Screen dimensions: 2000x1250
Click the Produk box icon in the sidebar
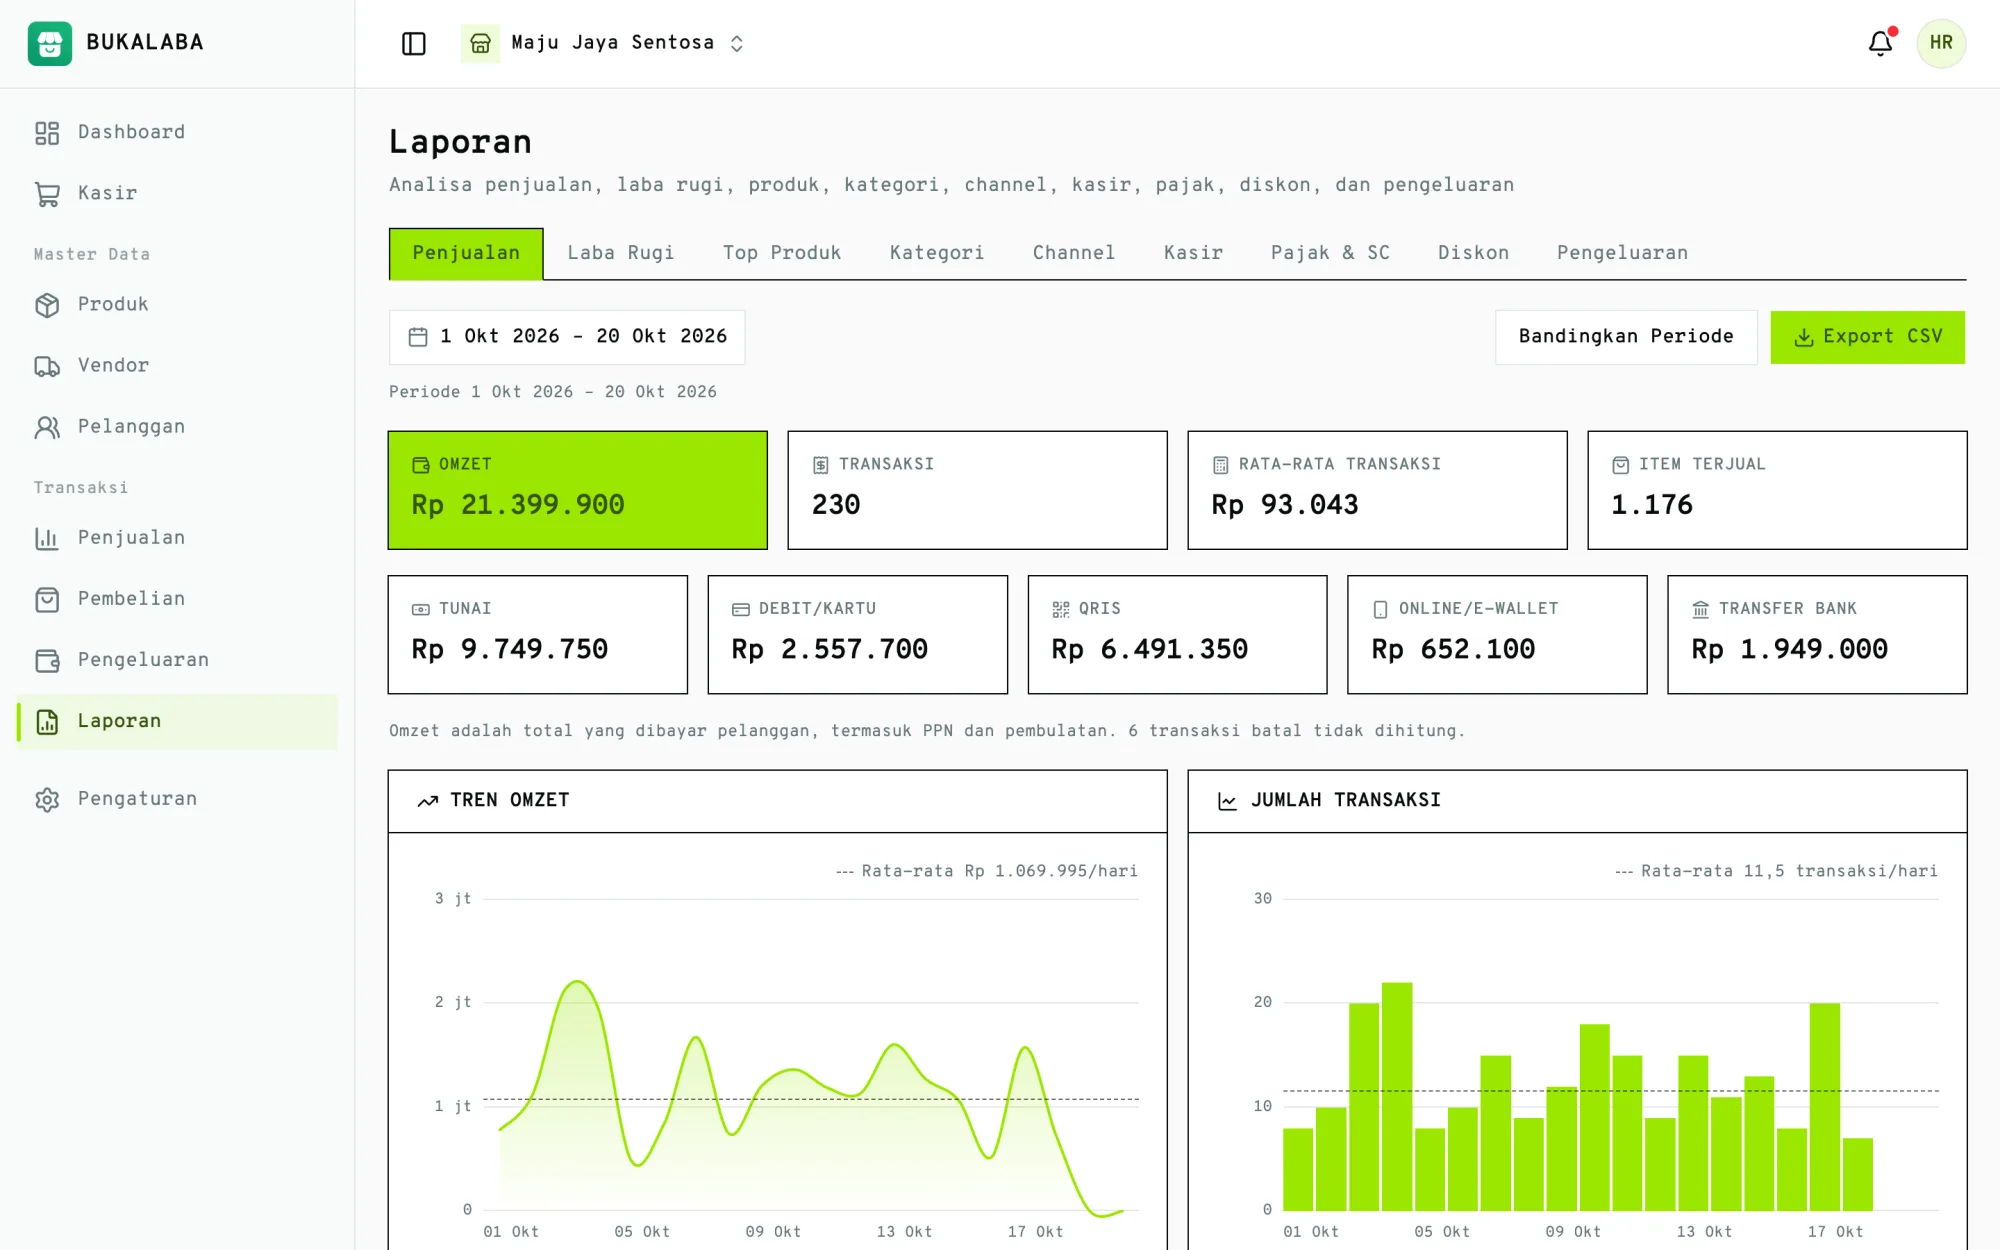[47, 305]
